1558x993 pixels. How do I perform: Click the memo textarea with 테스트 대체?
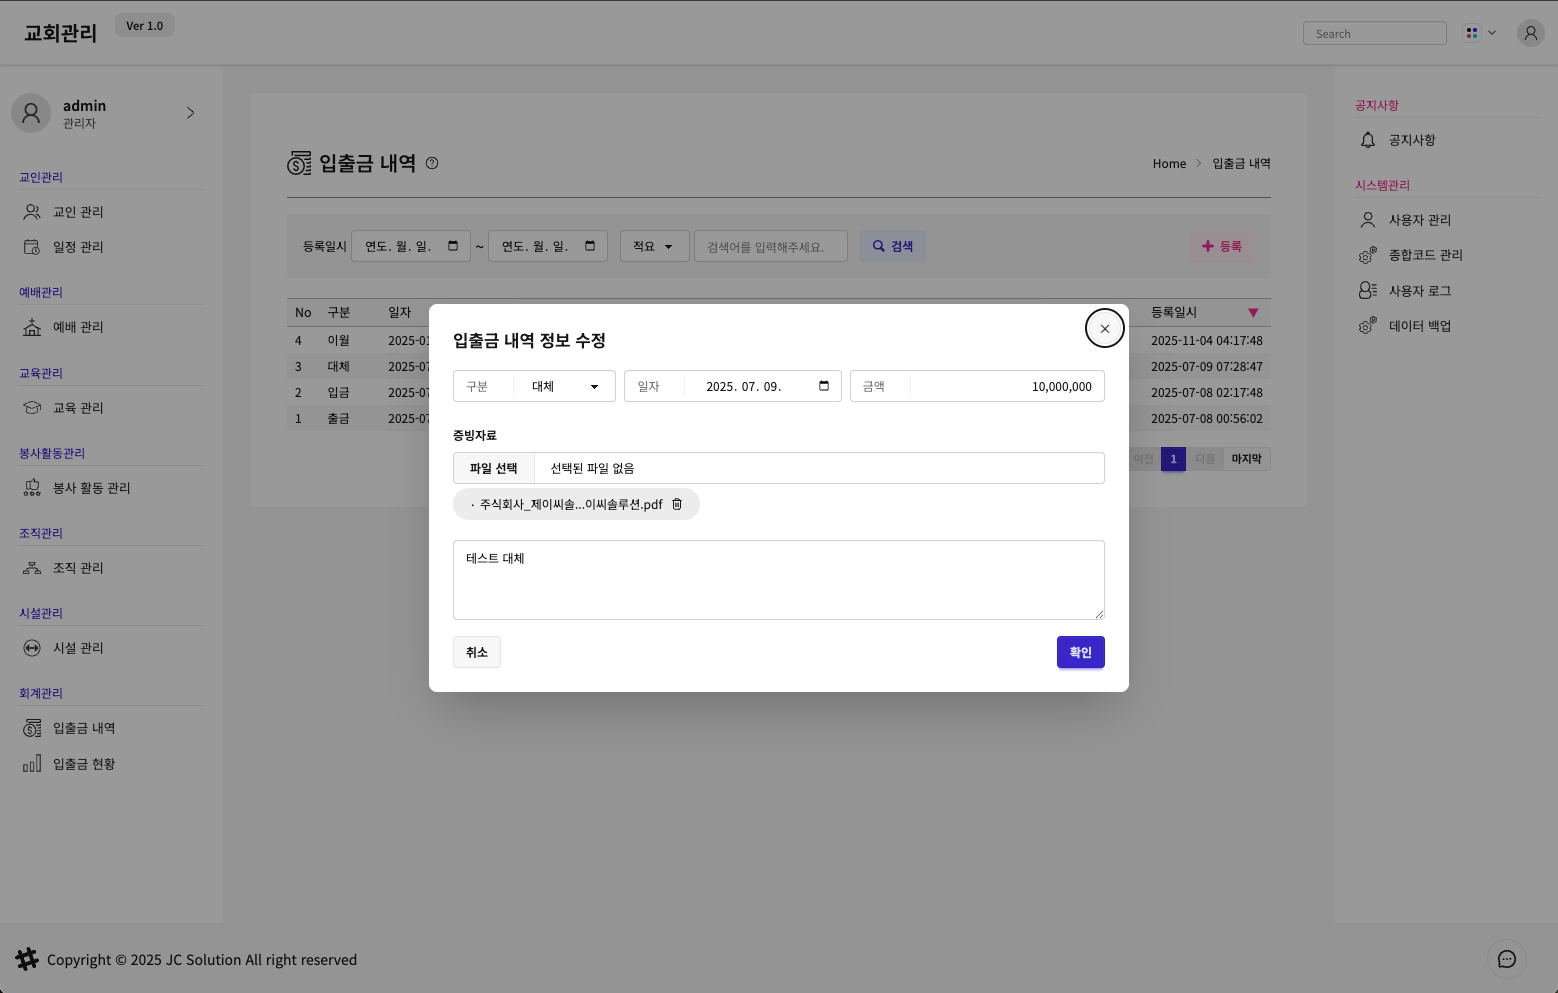pos(778,580)
